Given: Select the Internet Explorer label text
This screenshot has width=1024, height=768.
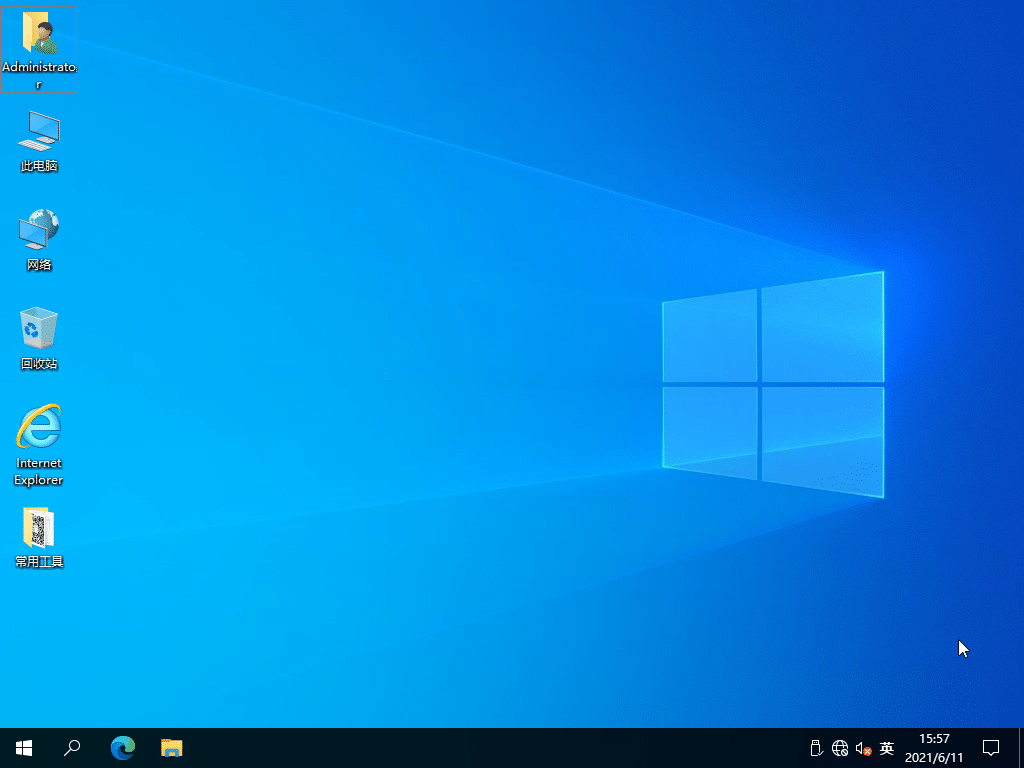Looking at the screenshot, I should 38,472.
